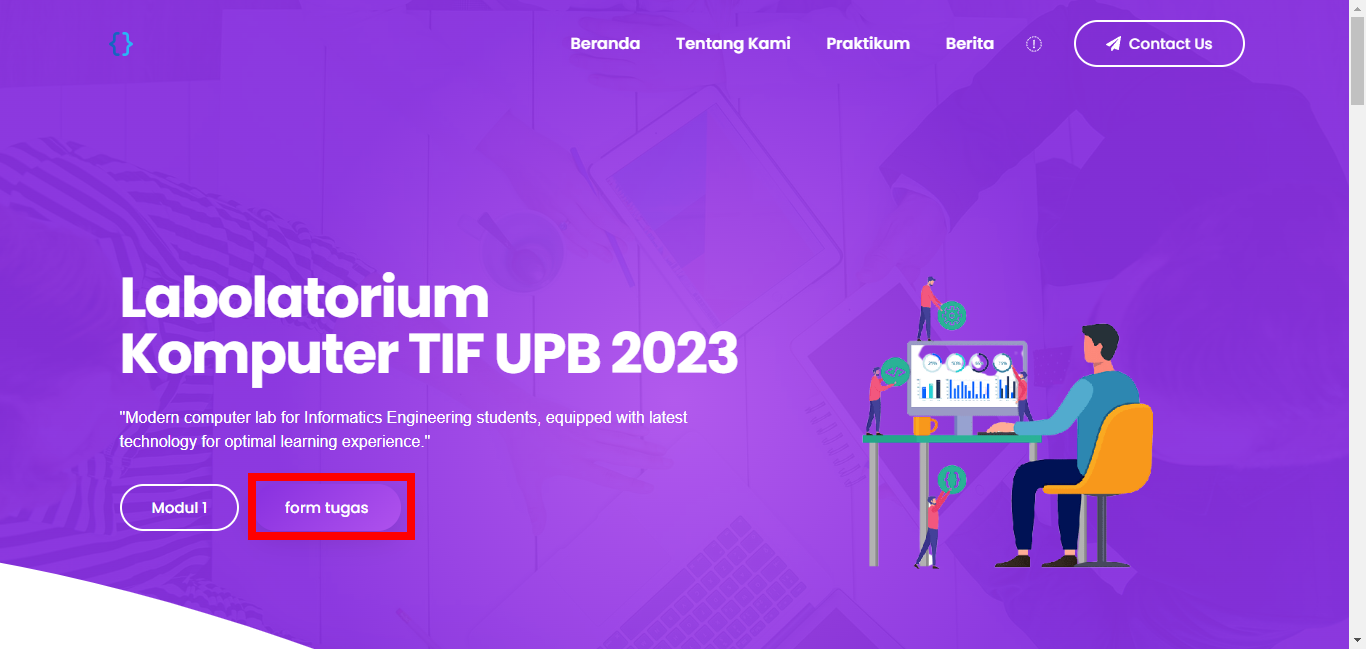
Task: Open the Beranda menu item
Action: [605, 44]
